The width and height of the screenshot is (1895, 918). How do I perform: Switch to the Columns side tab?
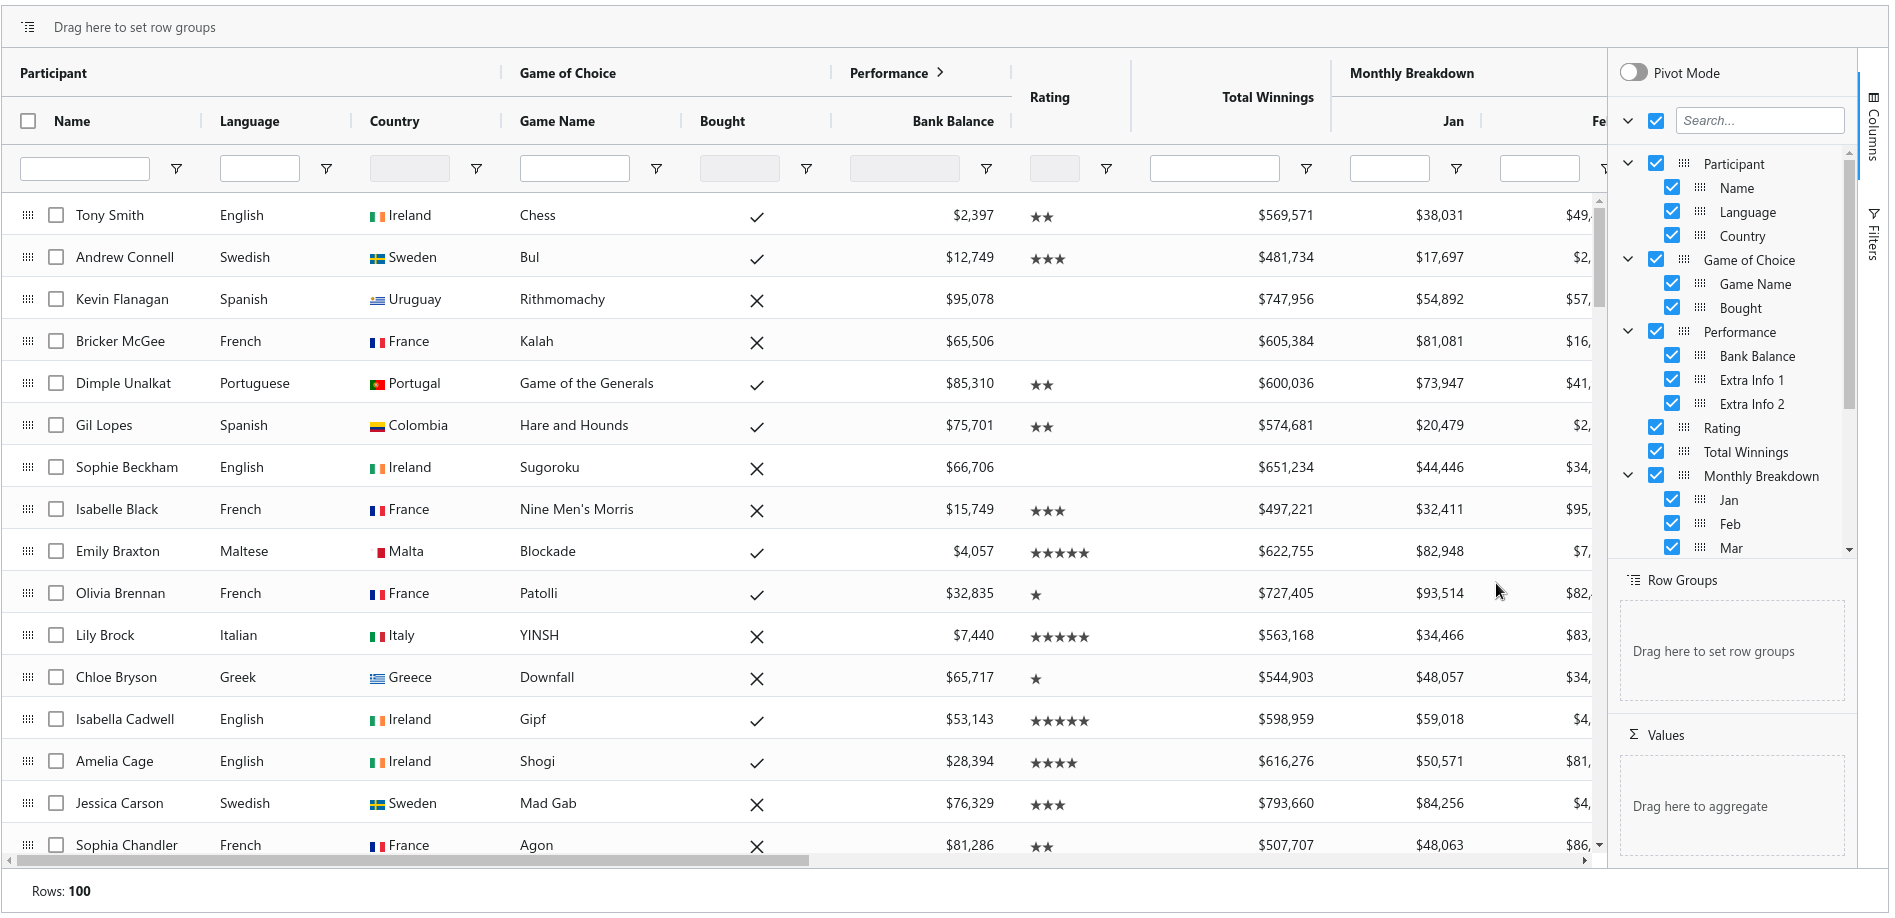1873,126
